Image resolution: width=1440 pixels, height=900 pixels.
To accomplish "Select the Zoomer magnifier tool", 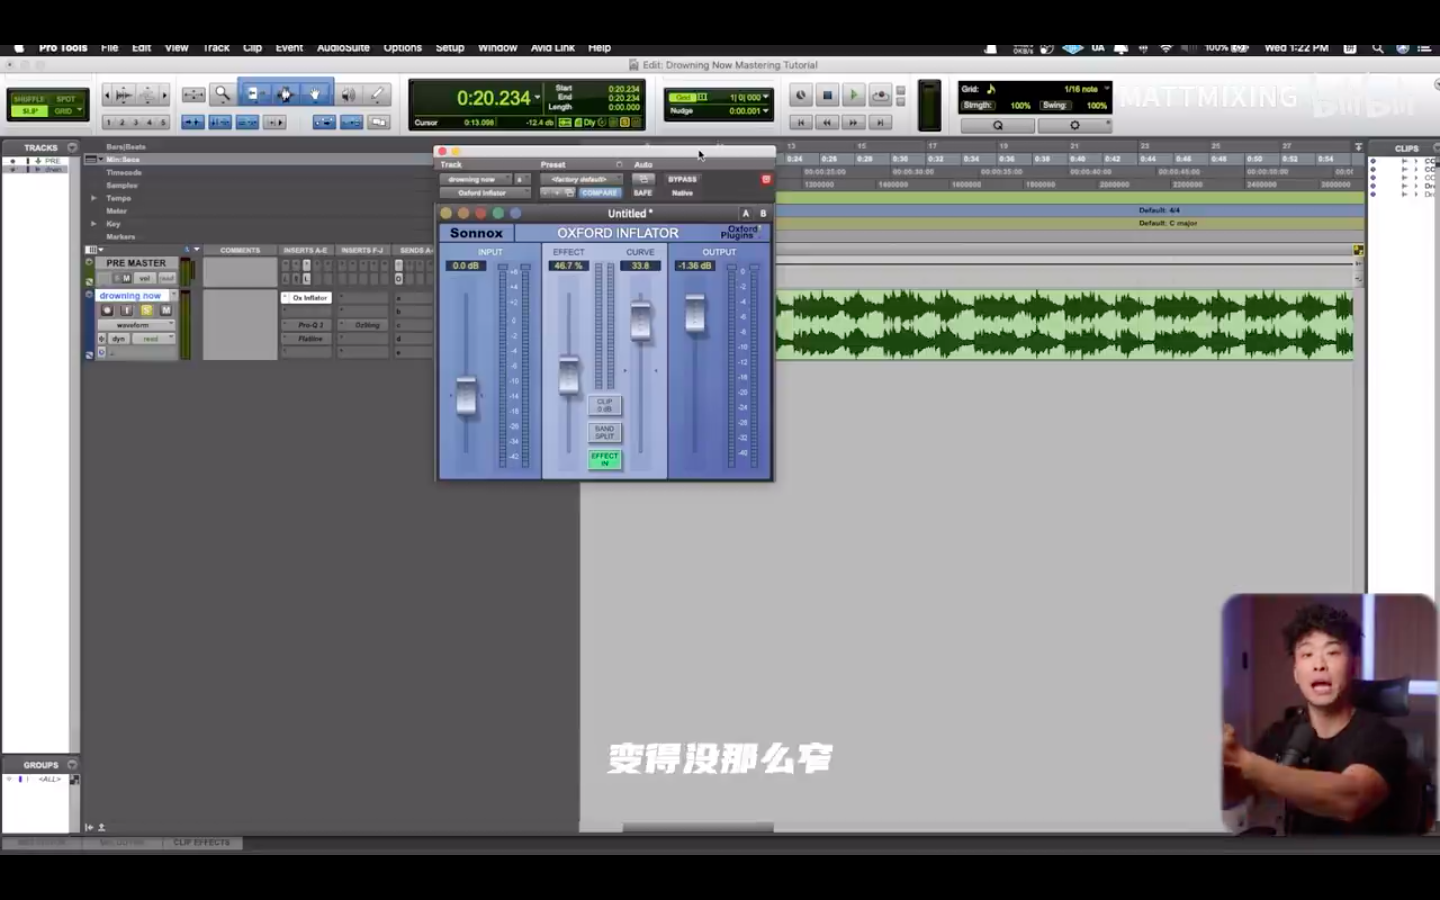I will coord(222,94).
